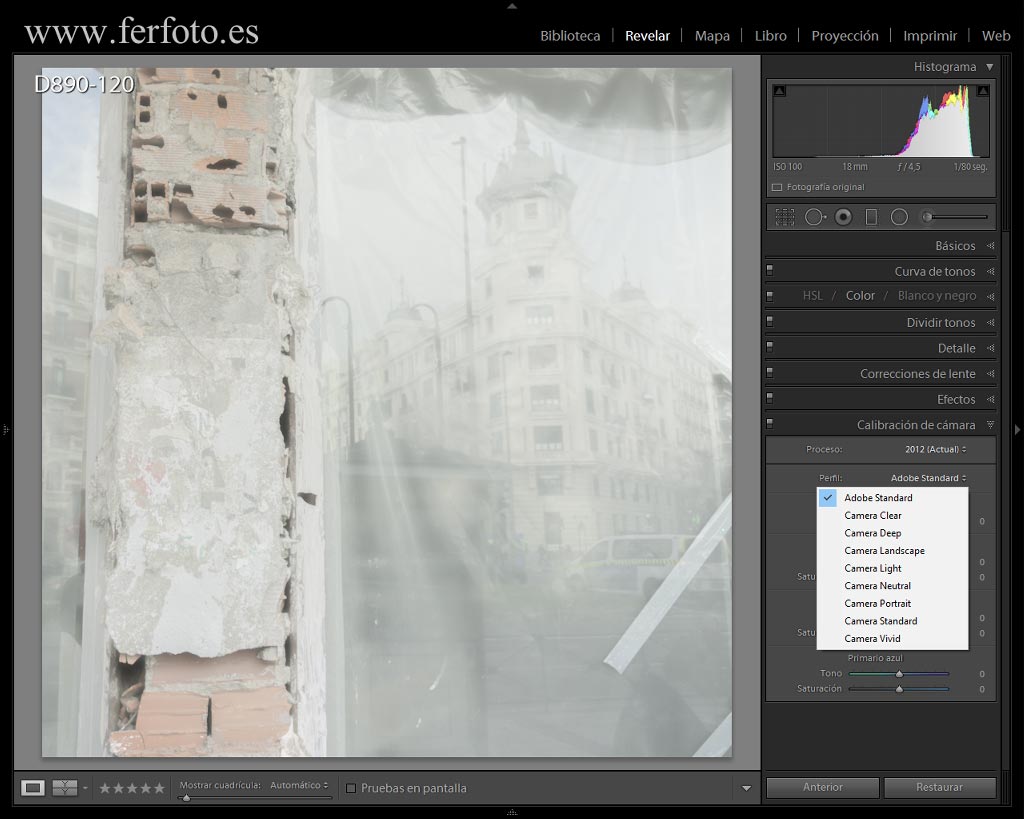
Task: Click the Restaurar button
Action: coord(939,787)
